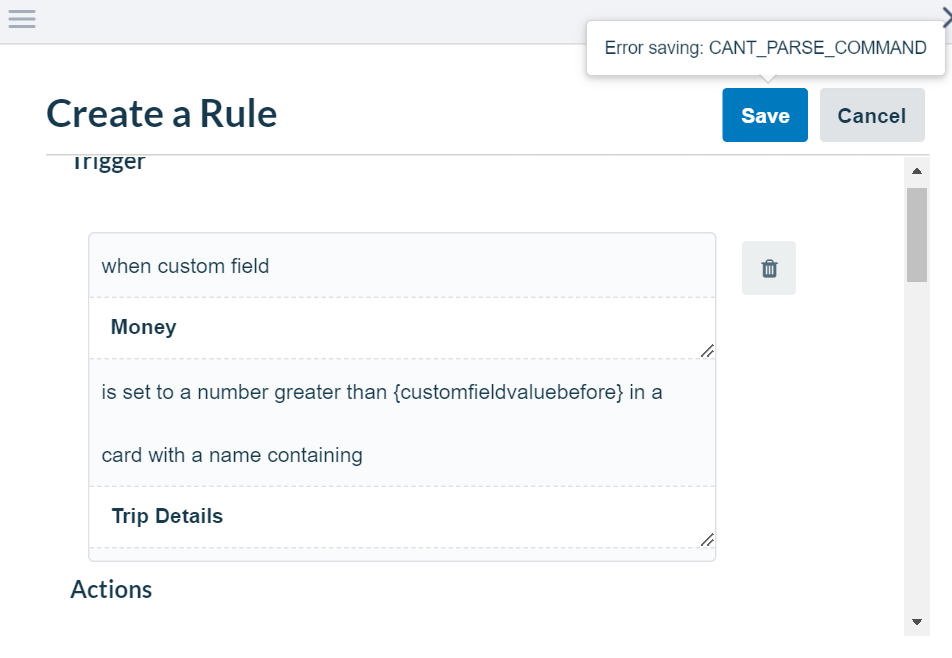952x658 pixels.
Task: Click the Money field resize handle
Action: pyautogui.click(x=707, y=351)
